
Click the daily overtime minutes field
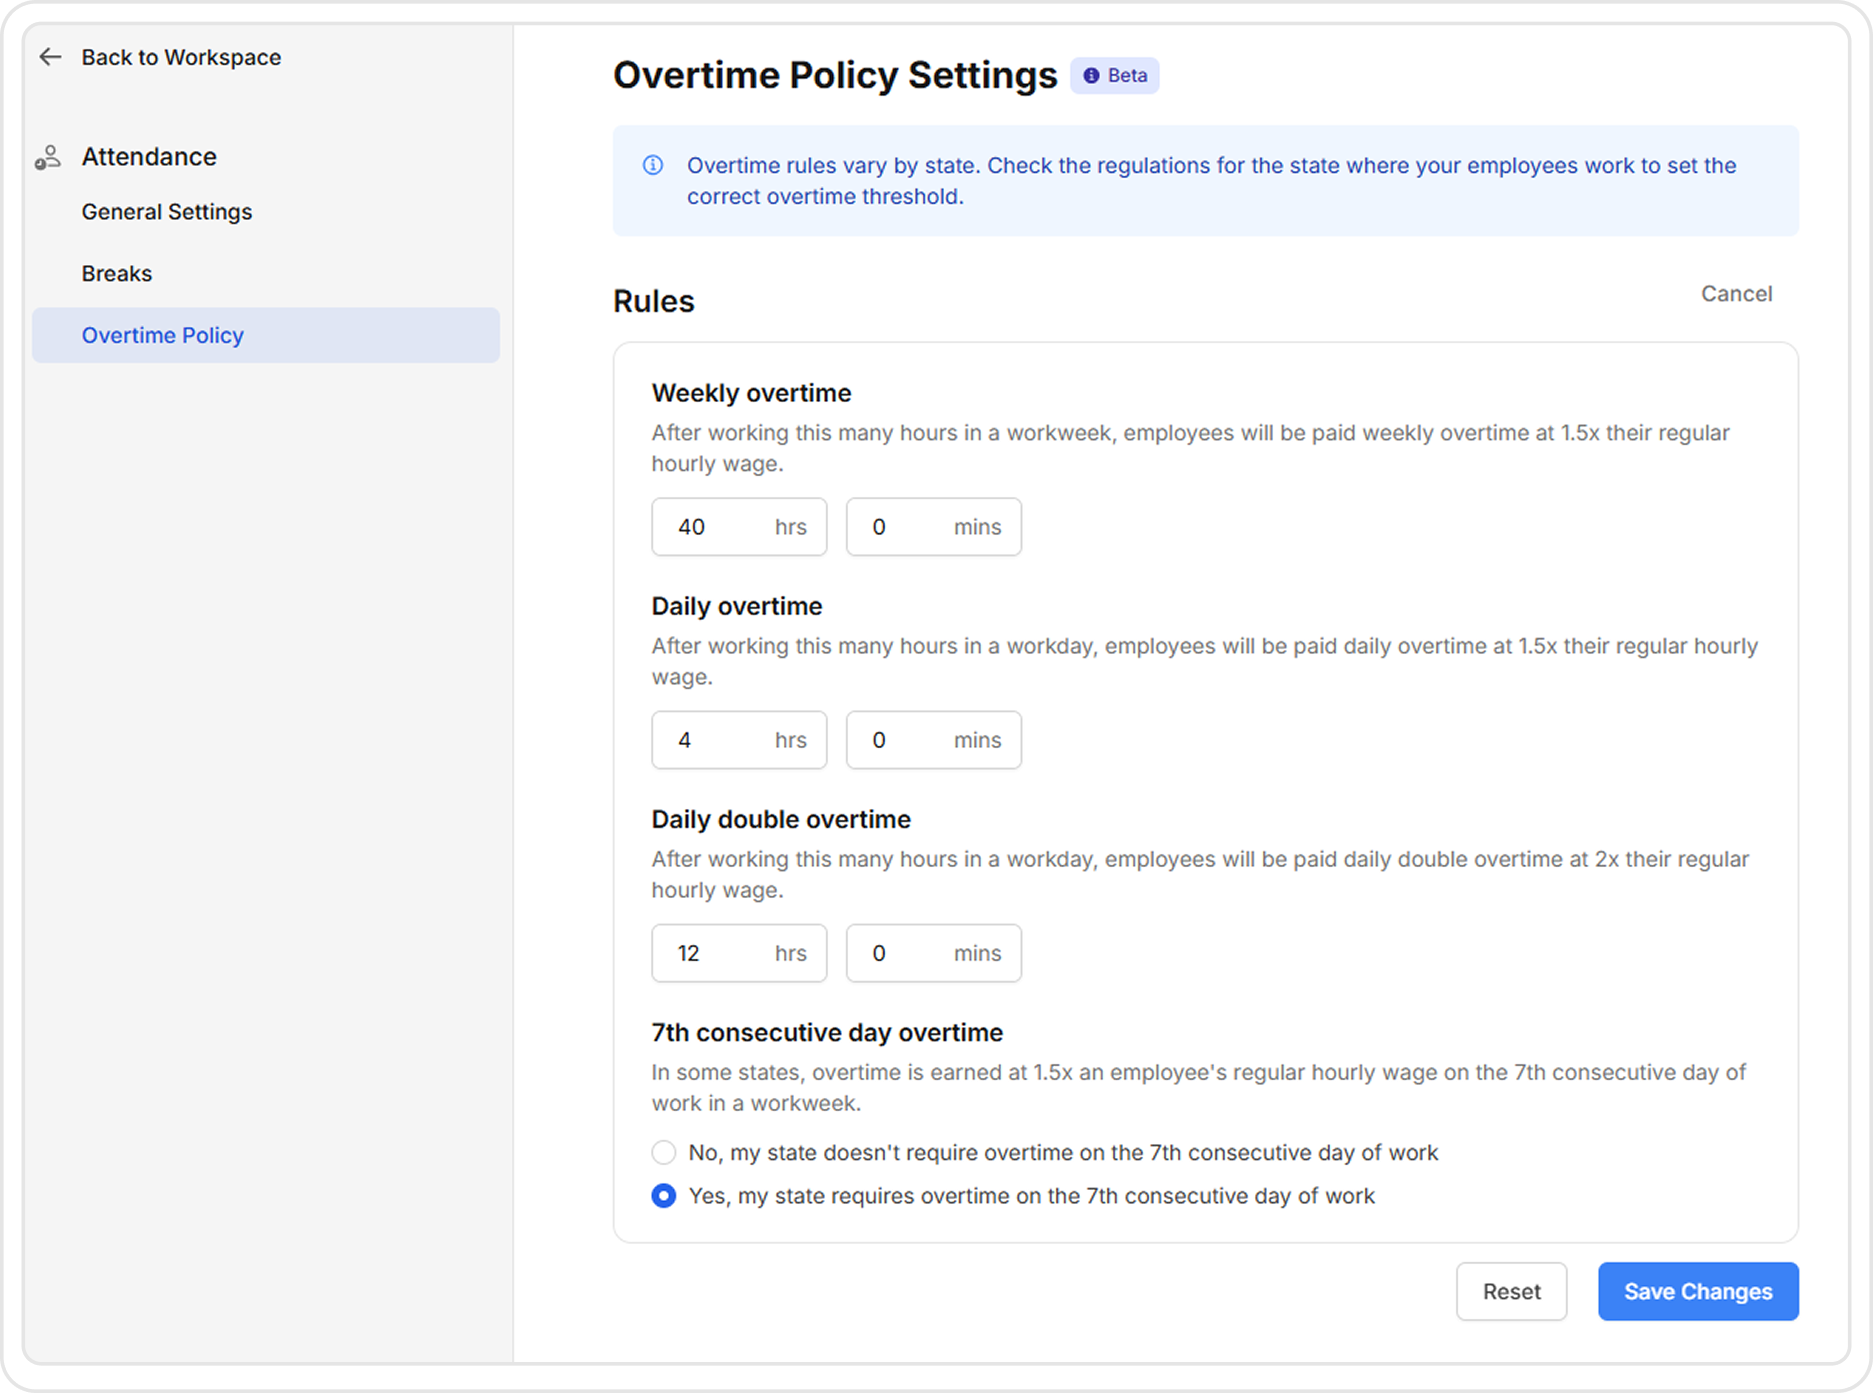(932, 740)
